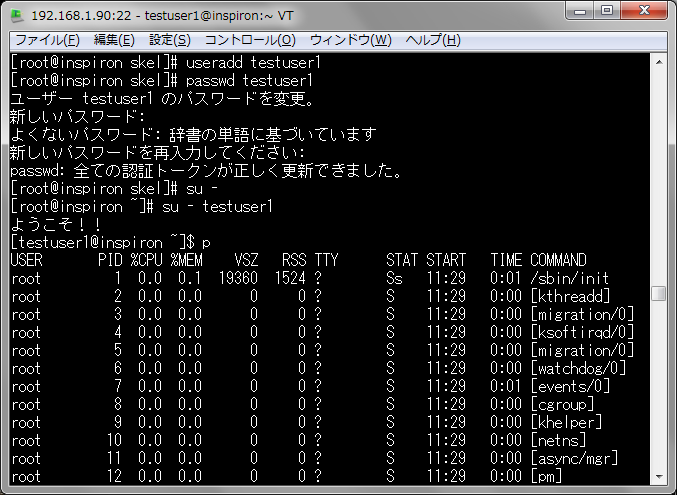This screenshot has width=677, height=495.
Task: Click the 'su - testuser1' command line
Action: tap(141, 207)
